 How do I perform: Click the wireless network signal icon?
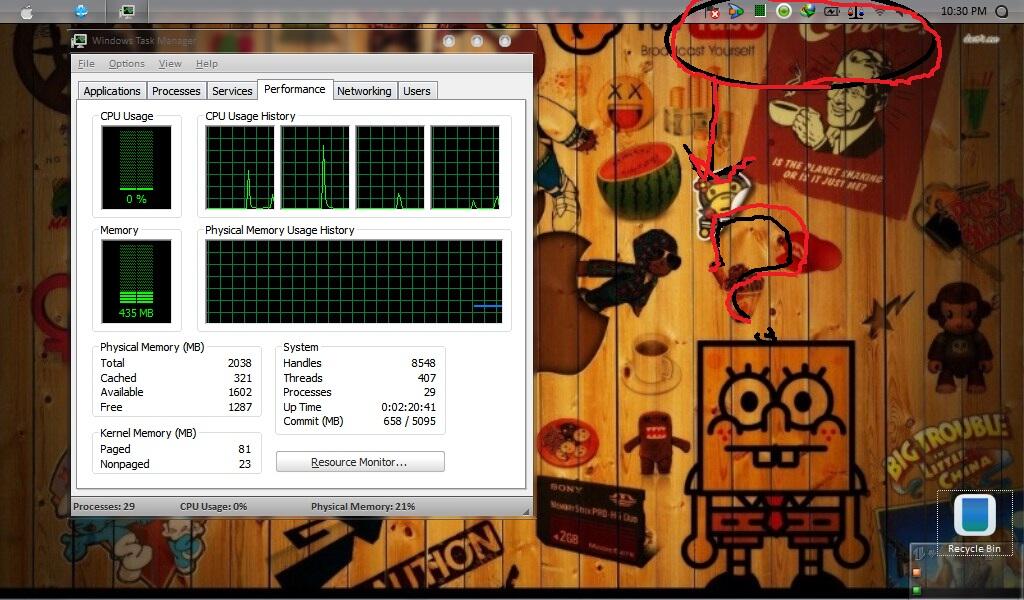[x=880, y=11]
